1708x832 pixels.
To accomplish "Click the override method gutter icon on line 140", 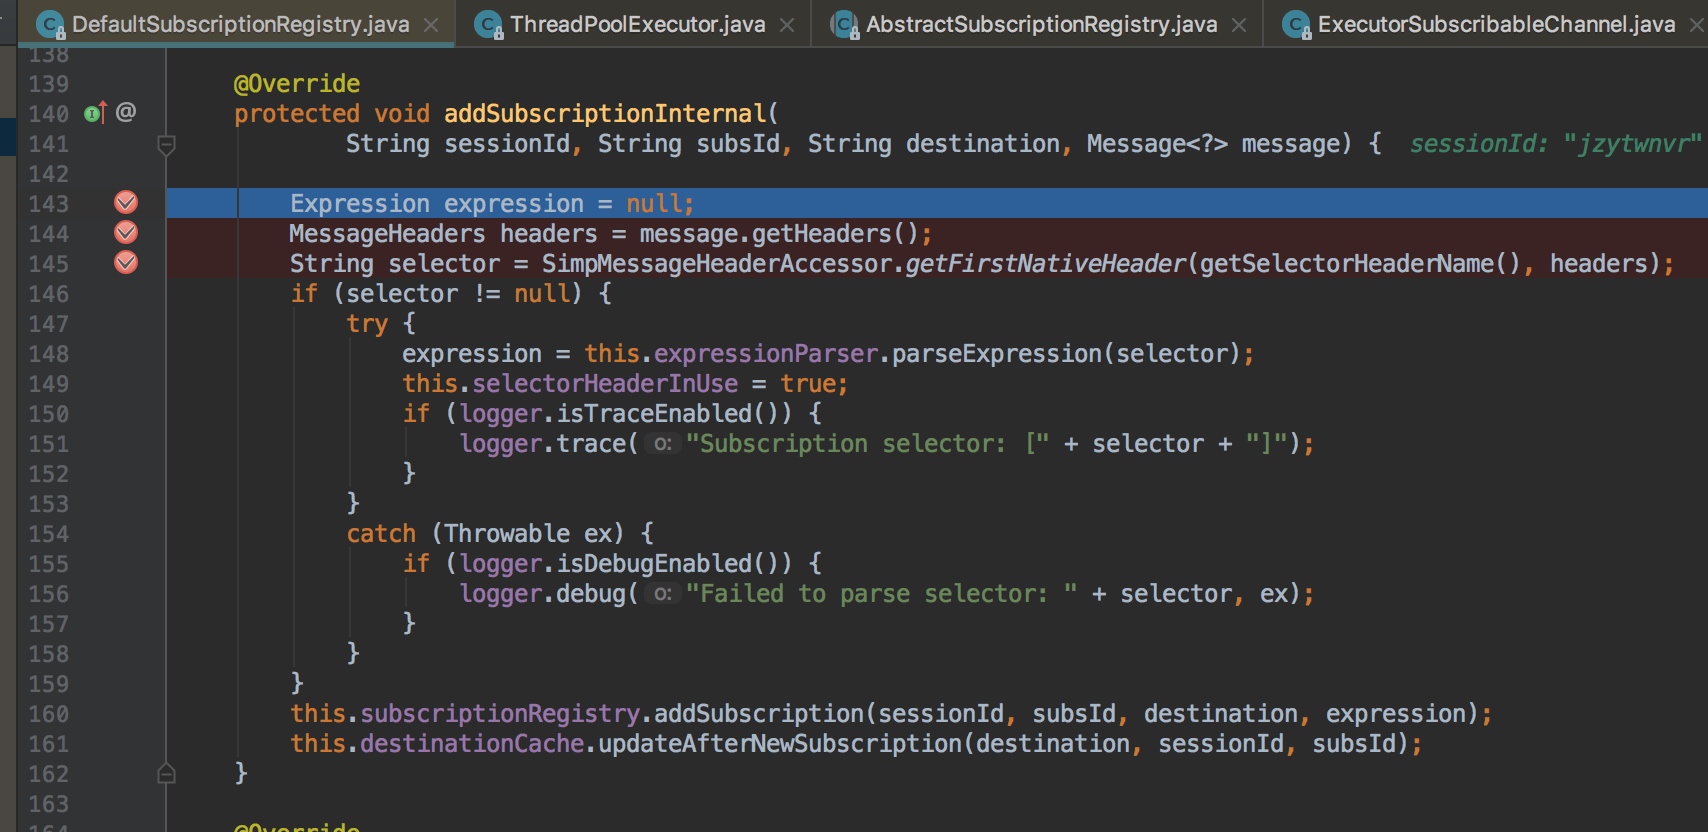I will point(95,113).
